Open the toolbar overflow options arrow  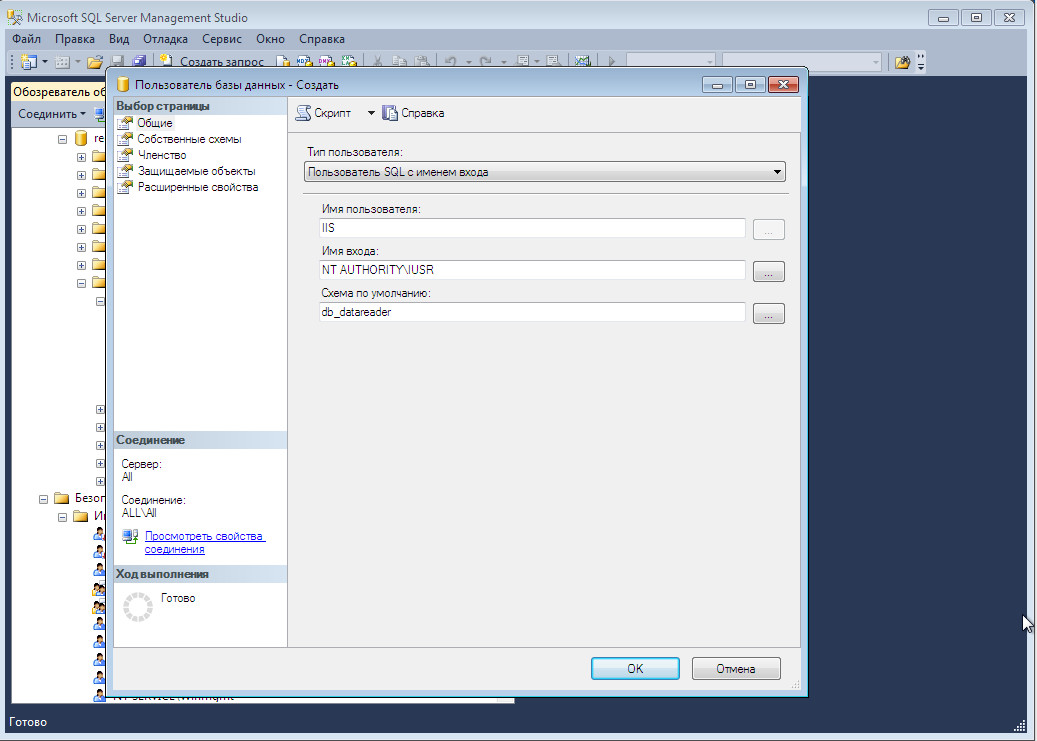click(921, 63)
